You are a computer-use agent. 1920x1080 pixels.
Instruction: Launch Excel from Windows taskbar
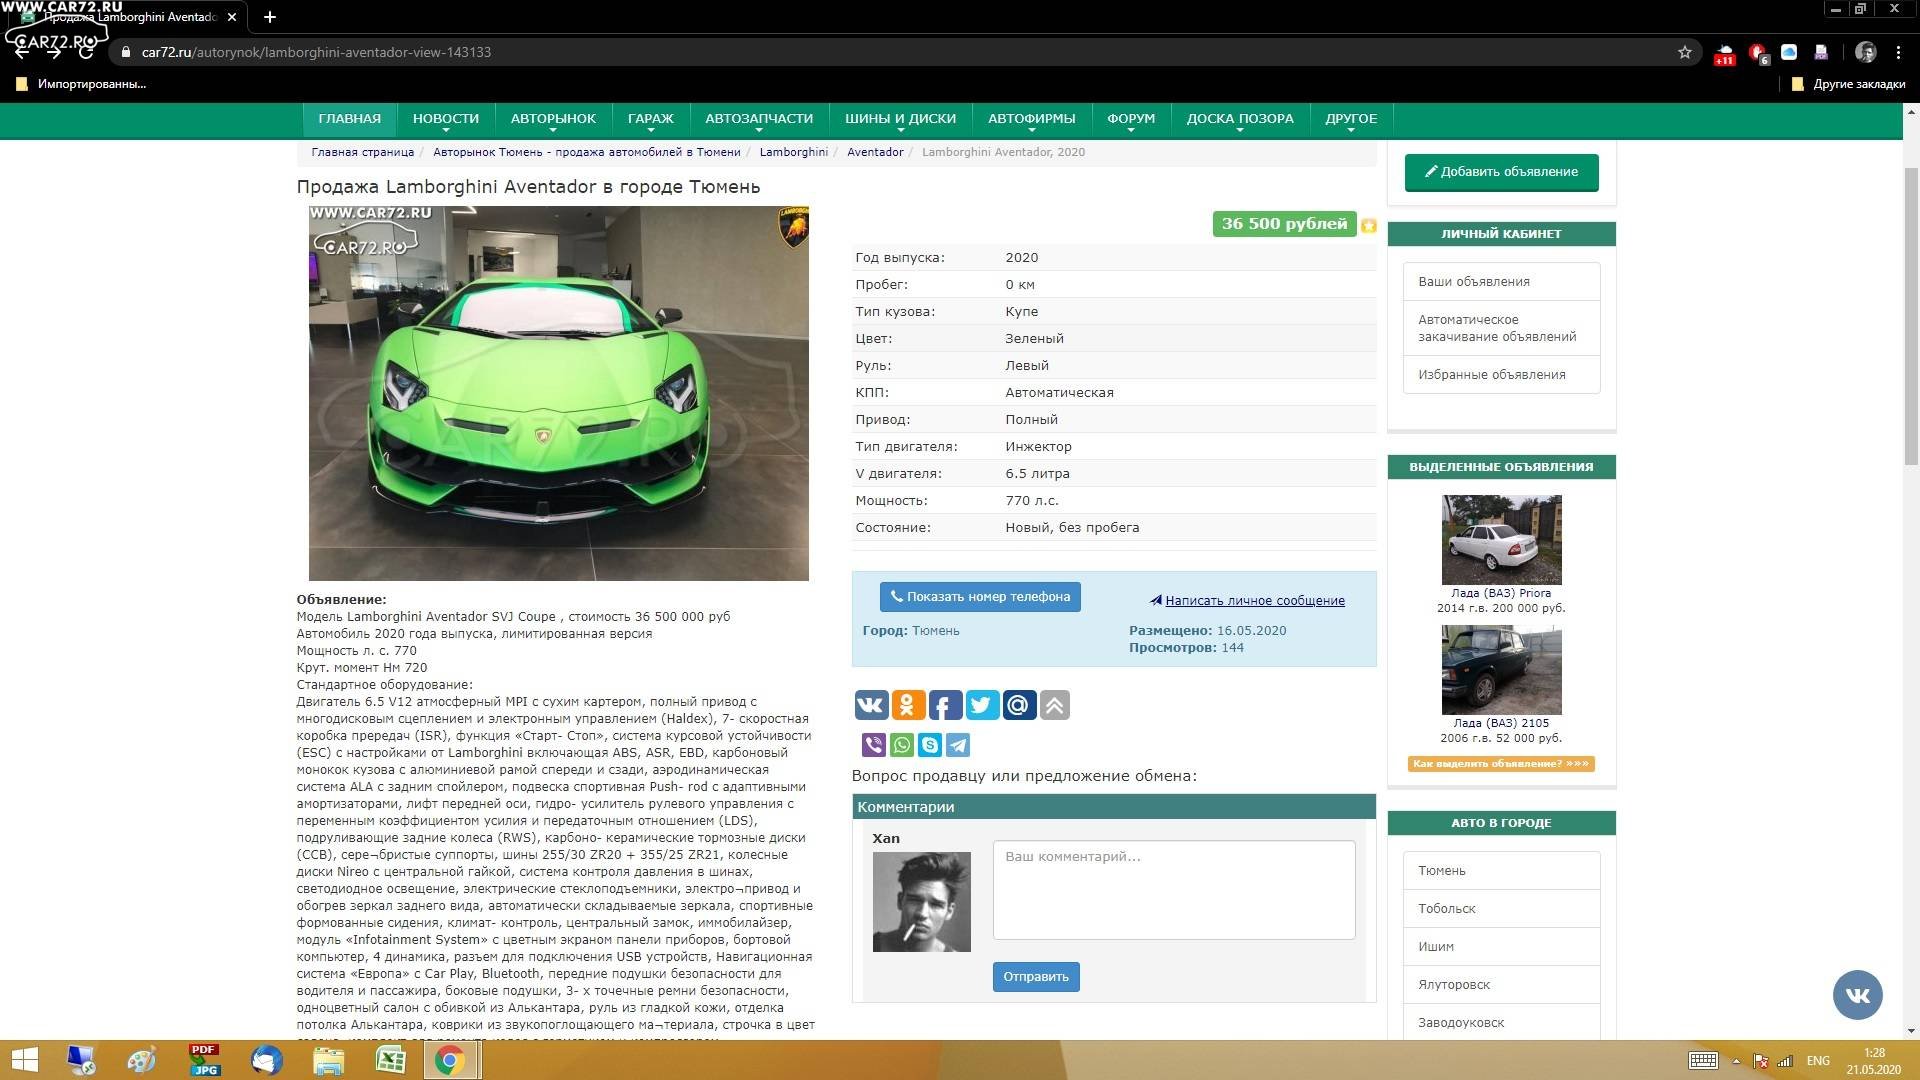click(x=390, y=1060)
